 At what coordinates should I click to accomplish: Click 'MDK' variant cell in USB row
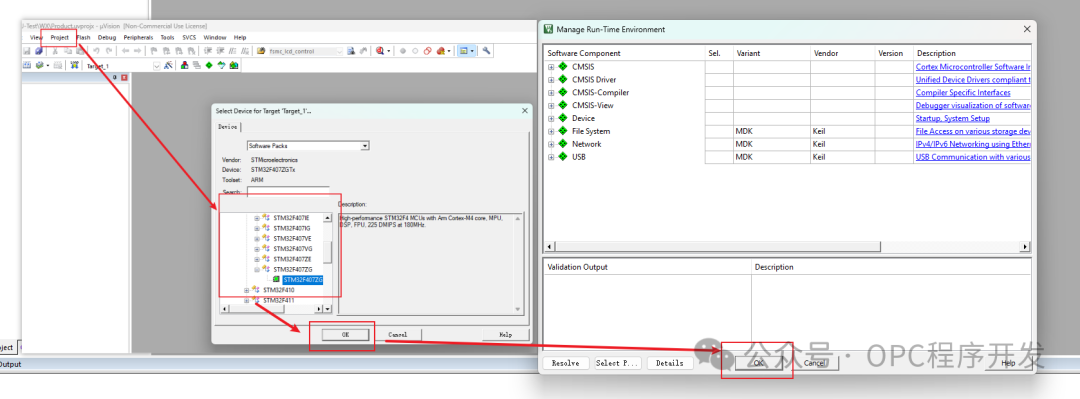771,157
